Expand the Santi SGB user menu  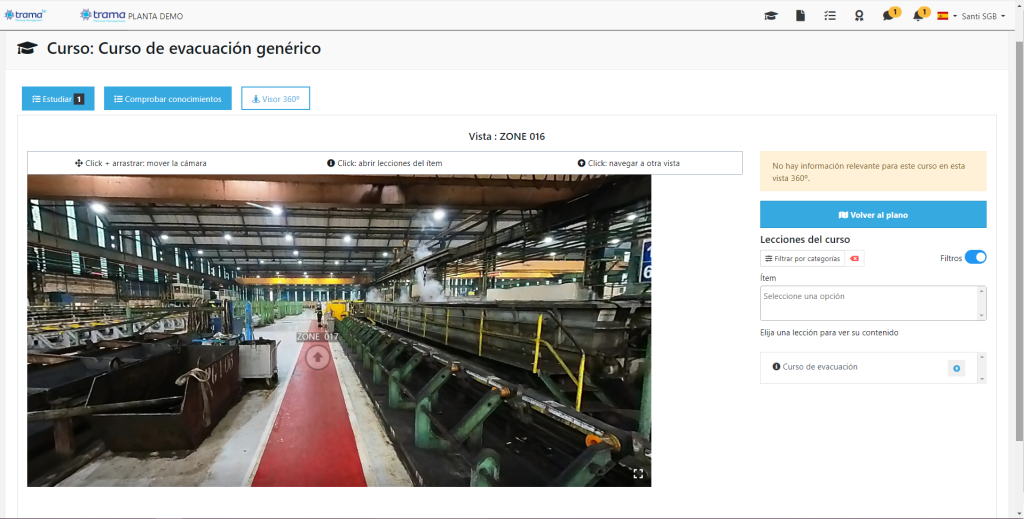983,16
